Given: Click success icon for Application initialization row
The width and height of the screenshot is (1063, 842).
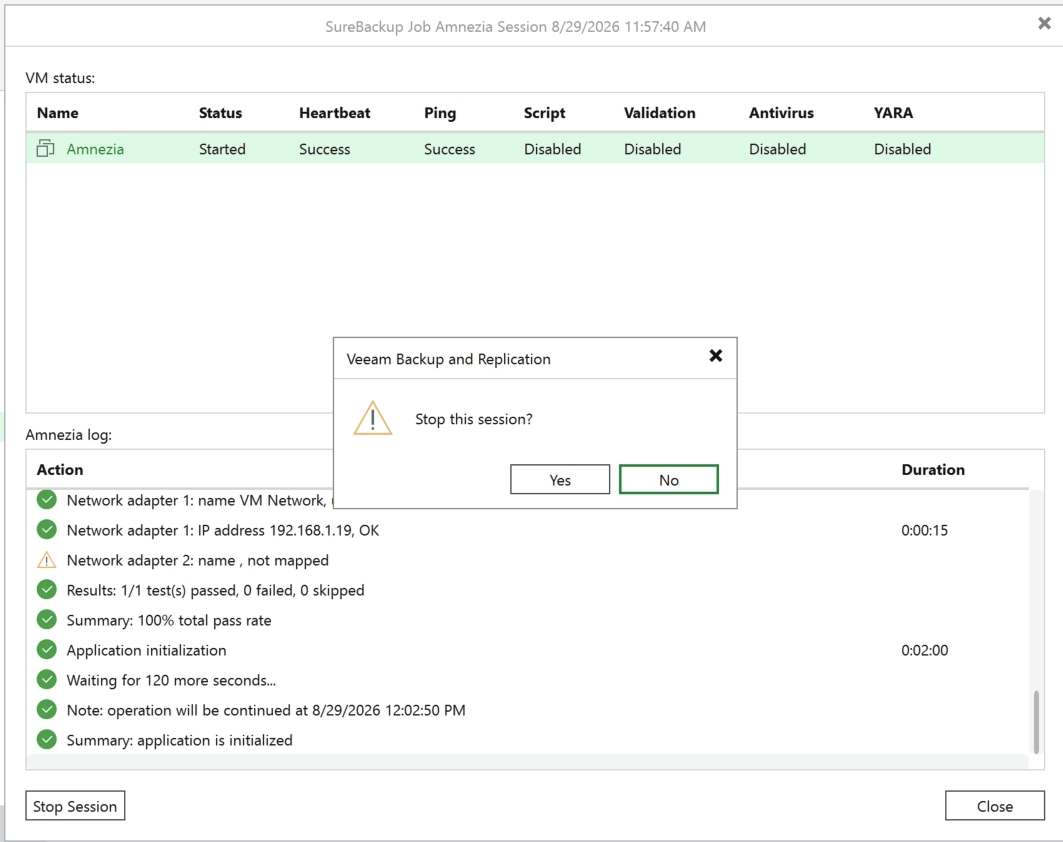Looking at the screenshot, I should point(47,649).
